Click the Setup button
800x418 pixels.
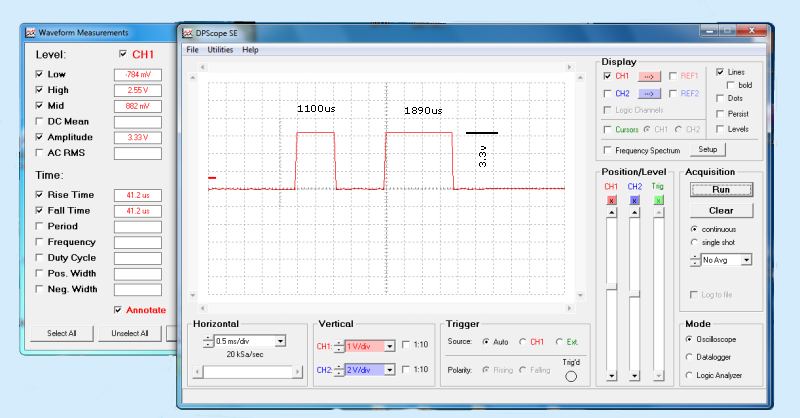(708, 150)
